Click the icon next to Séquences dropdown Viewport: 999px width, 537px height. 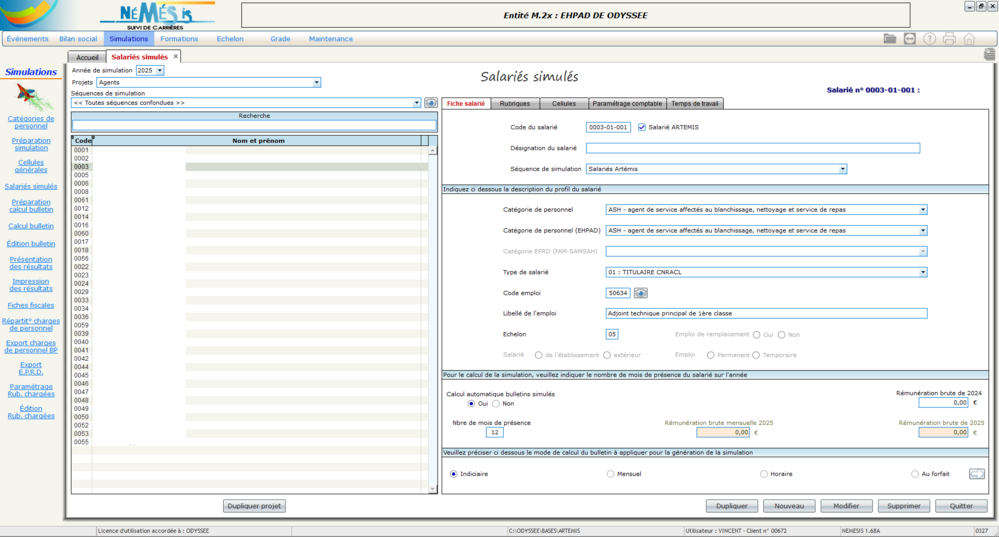(431, 103)
